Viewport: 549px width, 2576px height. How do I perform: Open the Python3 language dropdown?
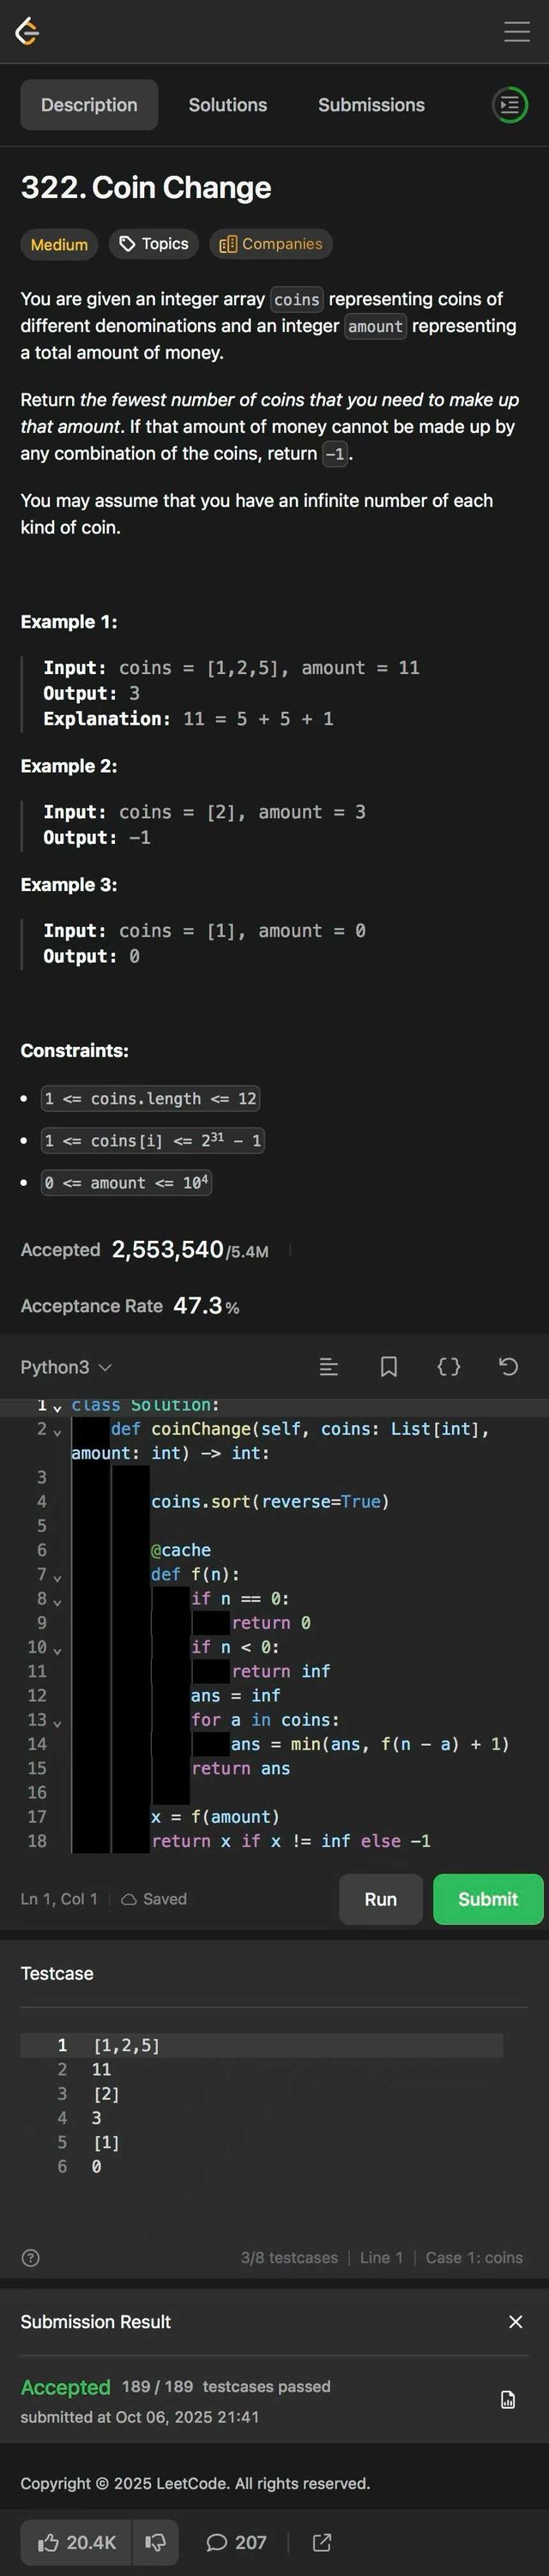66,1367
